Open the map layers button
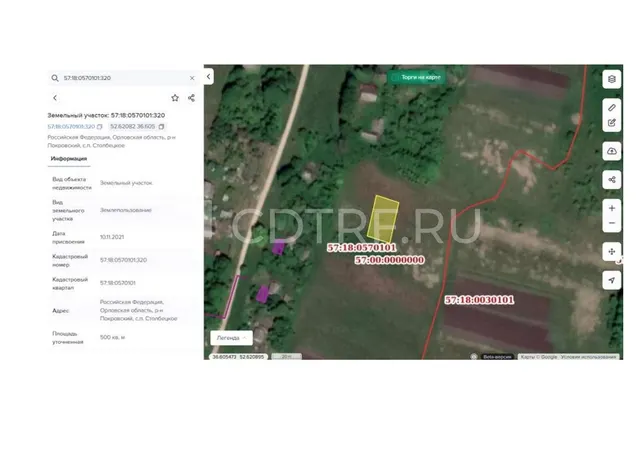Screen dimensions: 640x452 (611, 79)
